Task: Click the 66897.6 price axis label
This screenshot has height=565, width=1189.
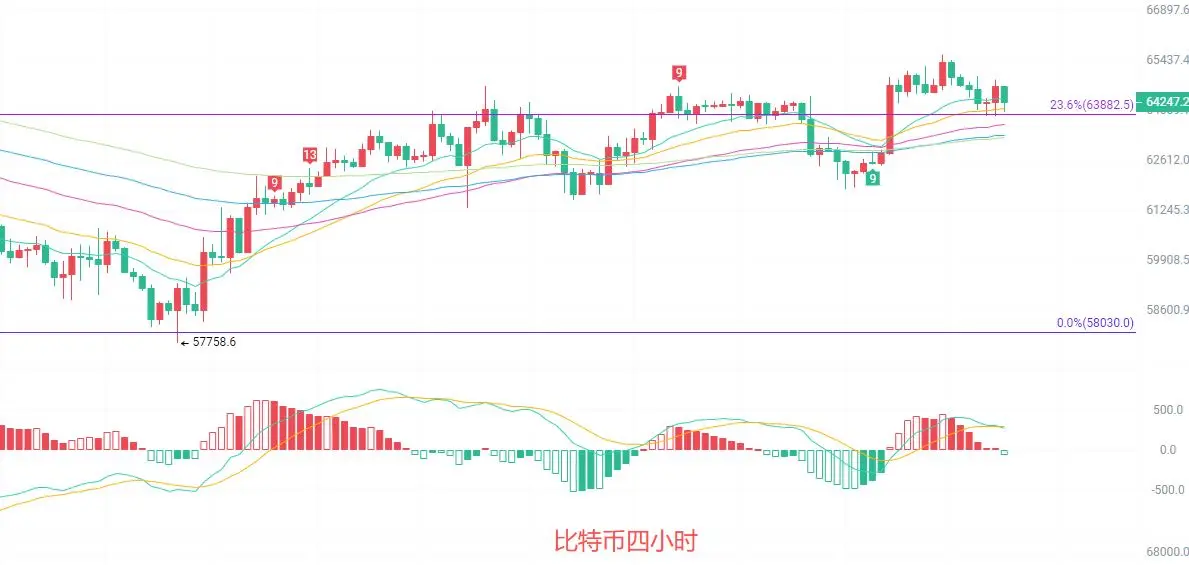Action: tap(1167, 10)
